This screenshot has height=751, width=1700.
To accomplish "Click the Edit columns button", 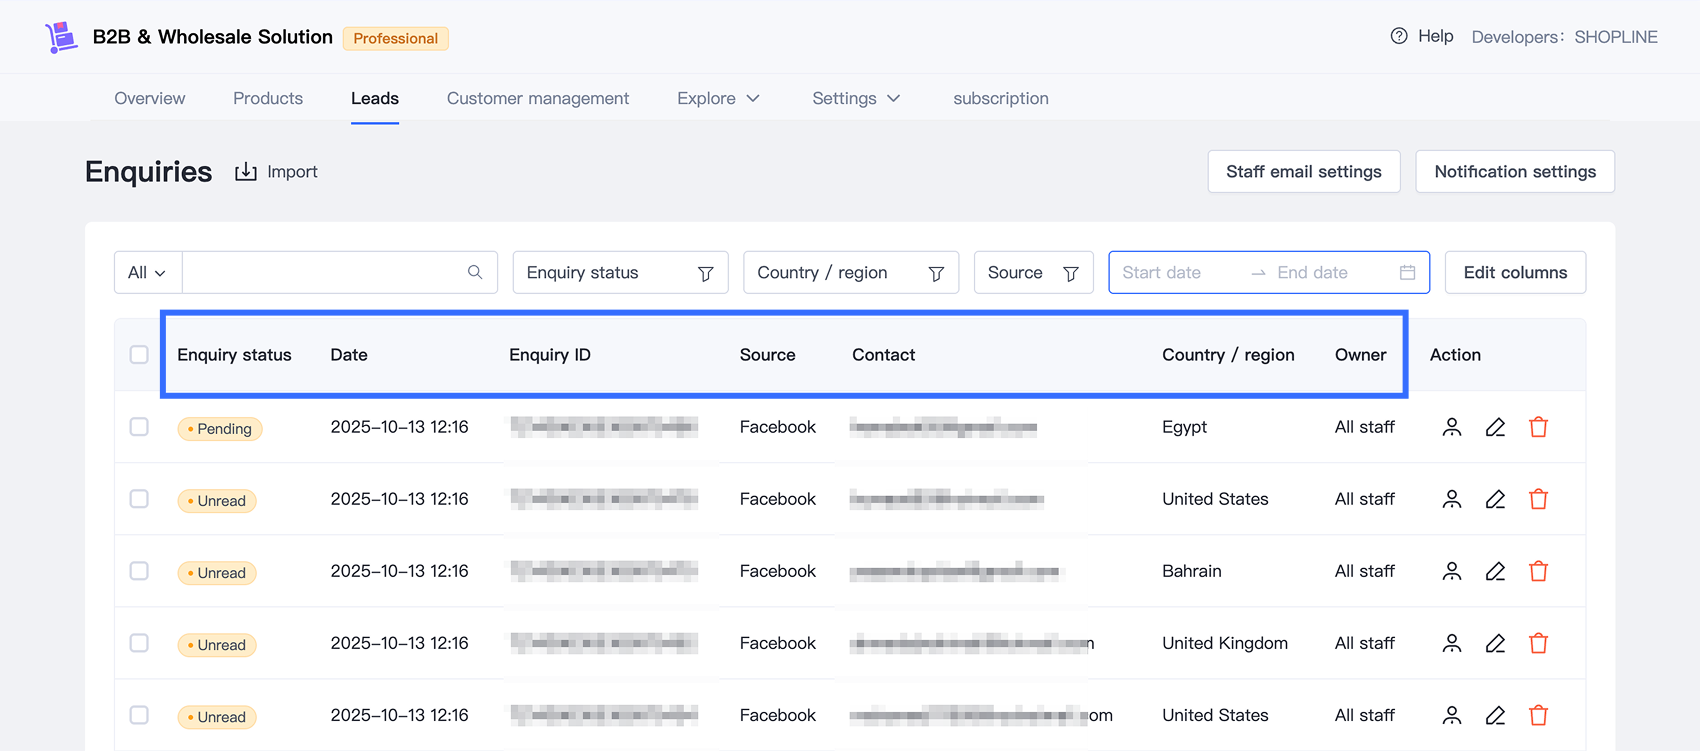I will pyautogui.click(x=1514, y=272).
